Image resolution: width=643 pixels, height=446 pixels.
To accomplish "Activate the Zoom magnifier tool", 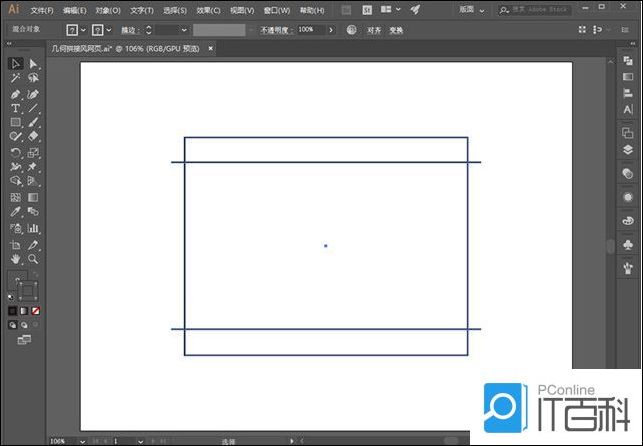I will point(33,258).
